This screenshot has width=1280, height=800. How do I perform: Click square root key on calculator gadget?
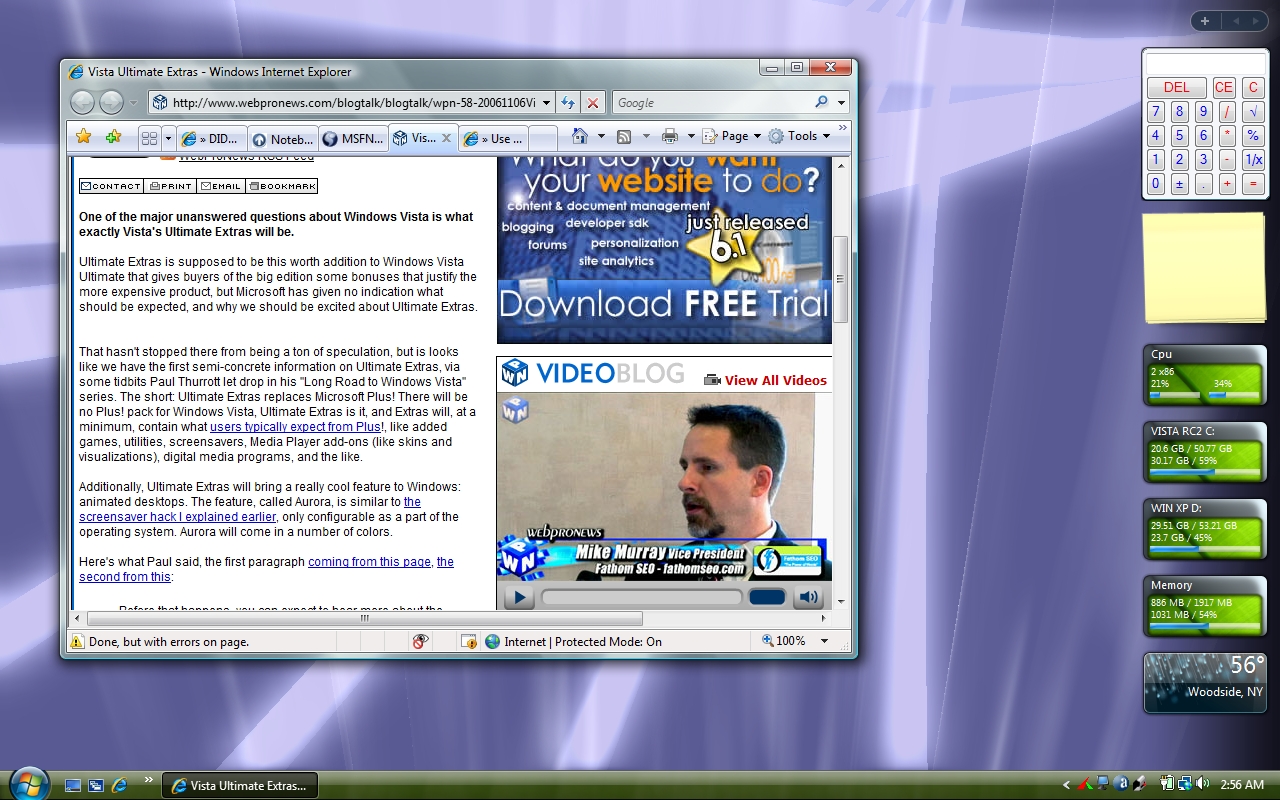pos(1252,111)
